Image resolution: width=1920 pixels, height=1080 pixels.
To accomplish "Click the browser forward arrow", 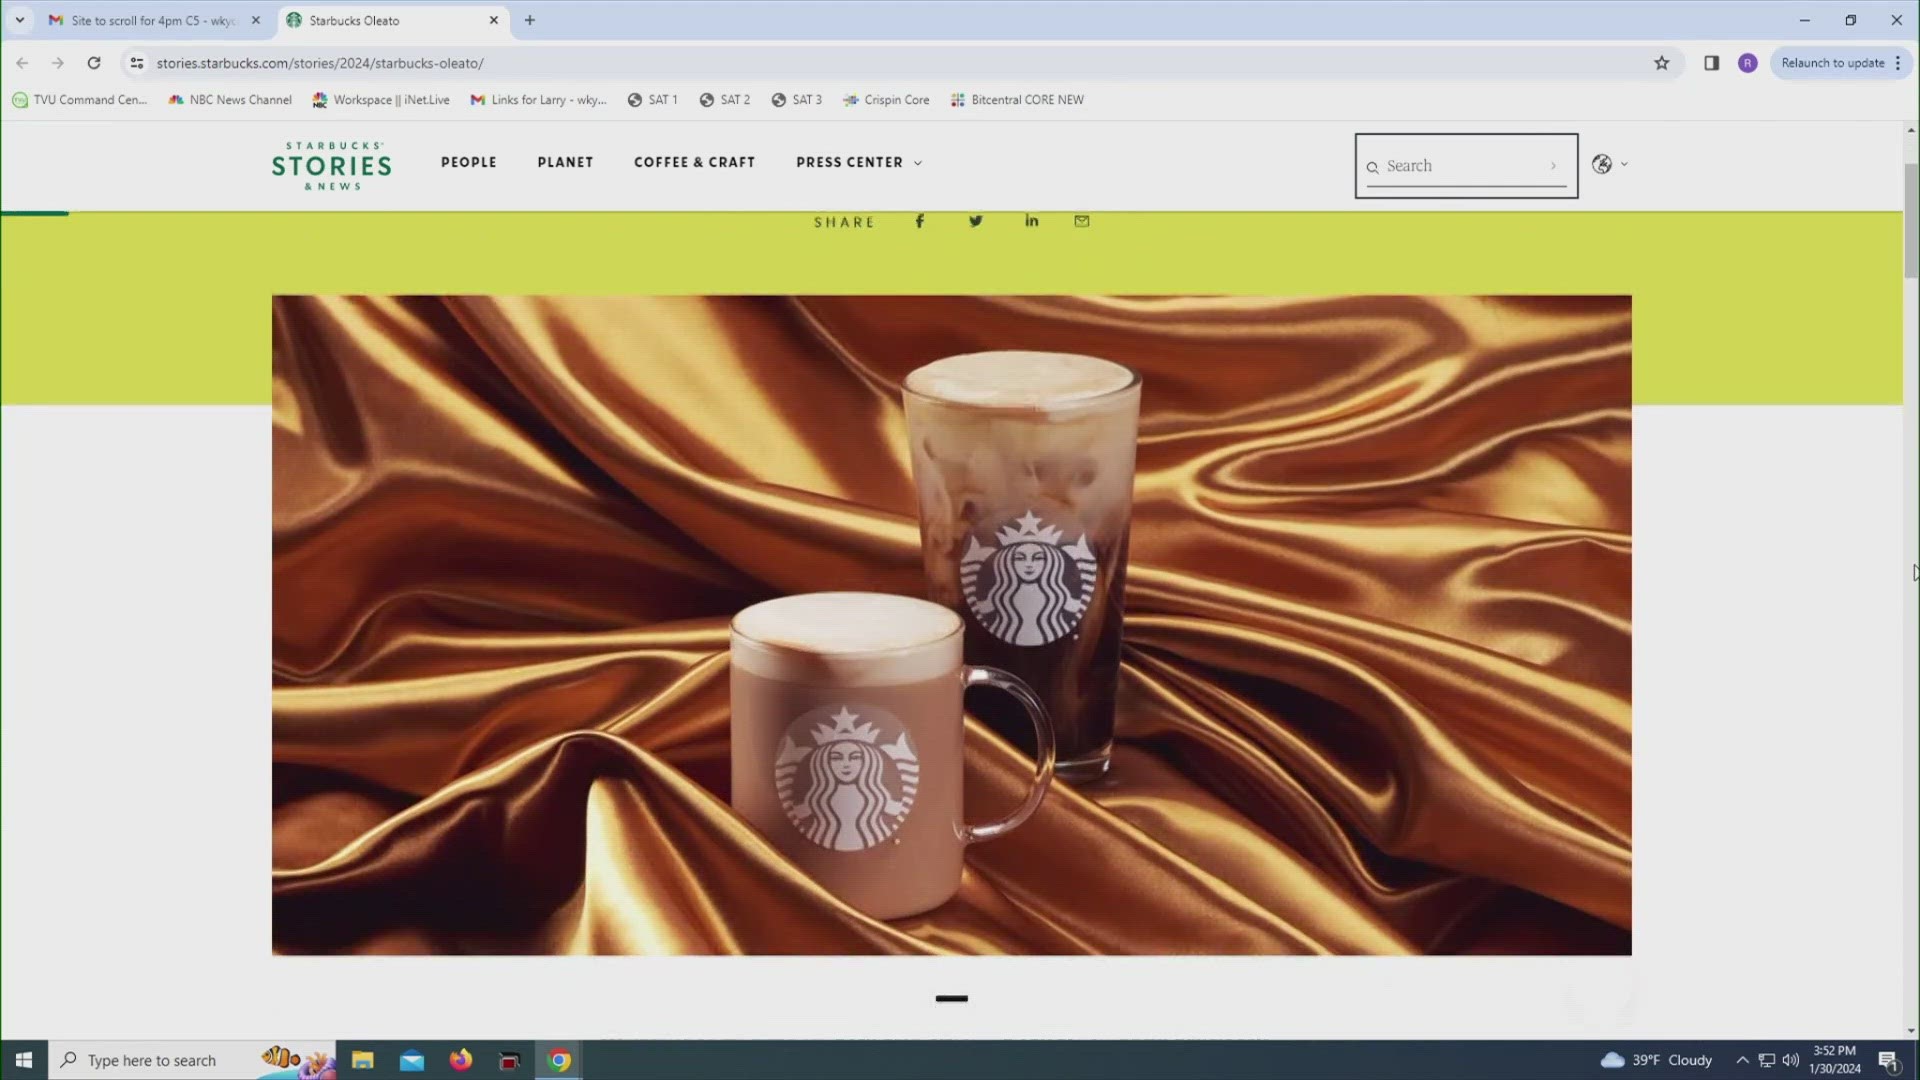I will 58,63.
